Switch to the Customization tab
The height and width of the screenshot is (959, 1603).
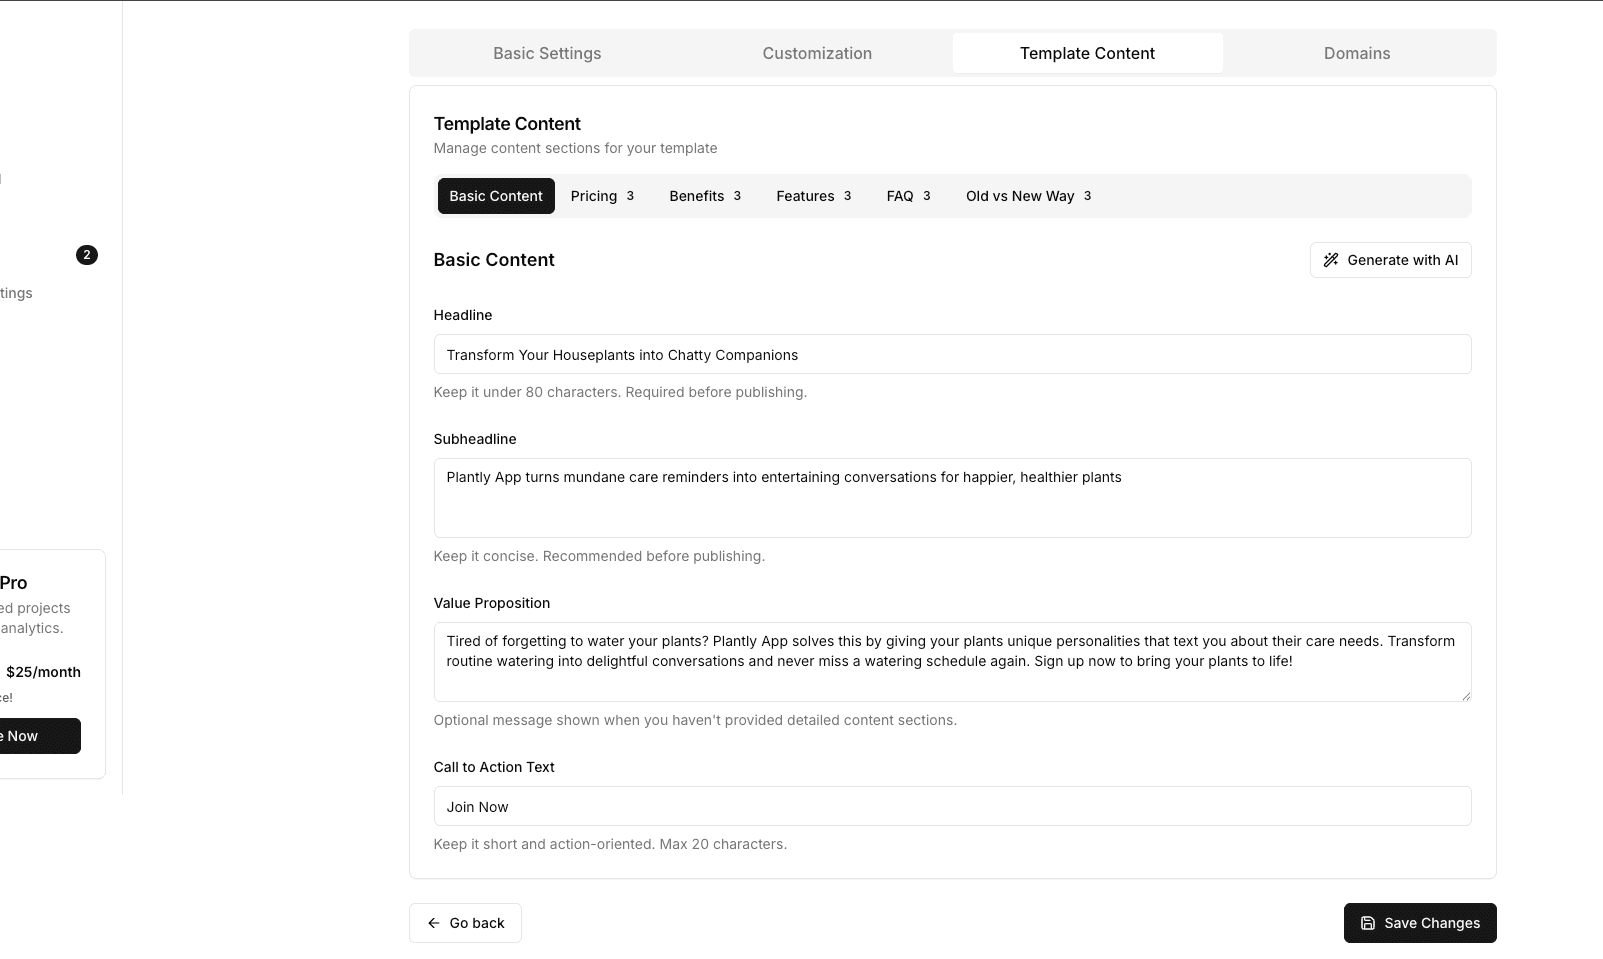pos(817,54)
